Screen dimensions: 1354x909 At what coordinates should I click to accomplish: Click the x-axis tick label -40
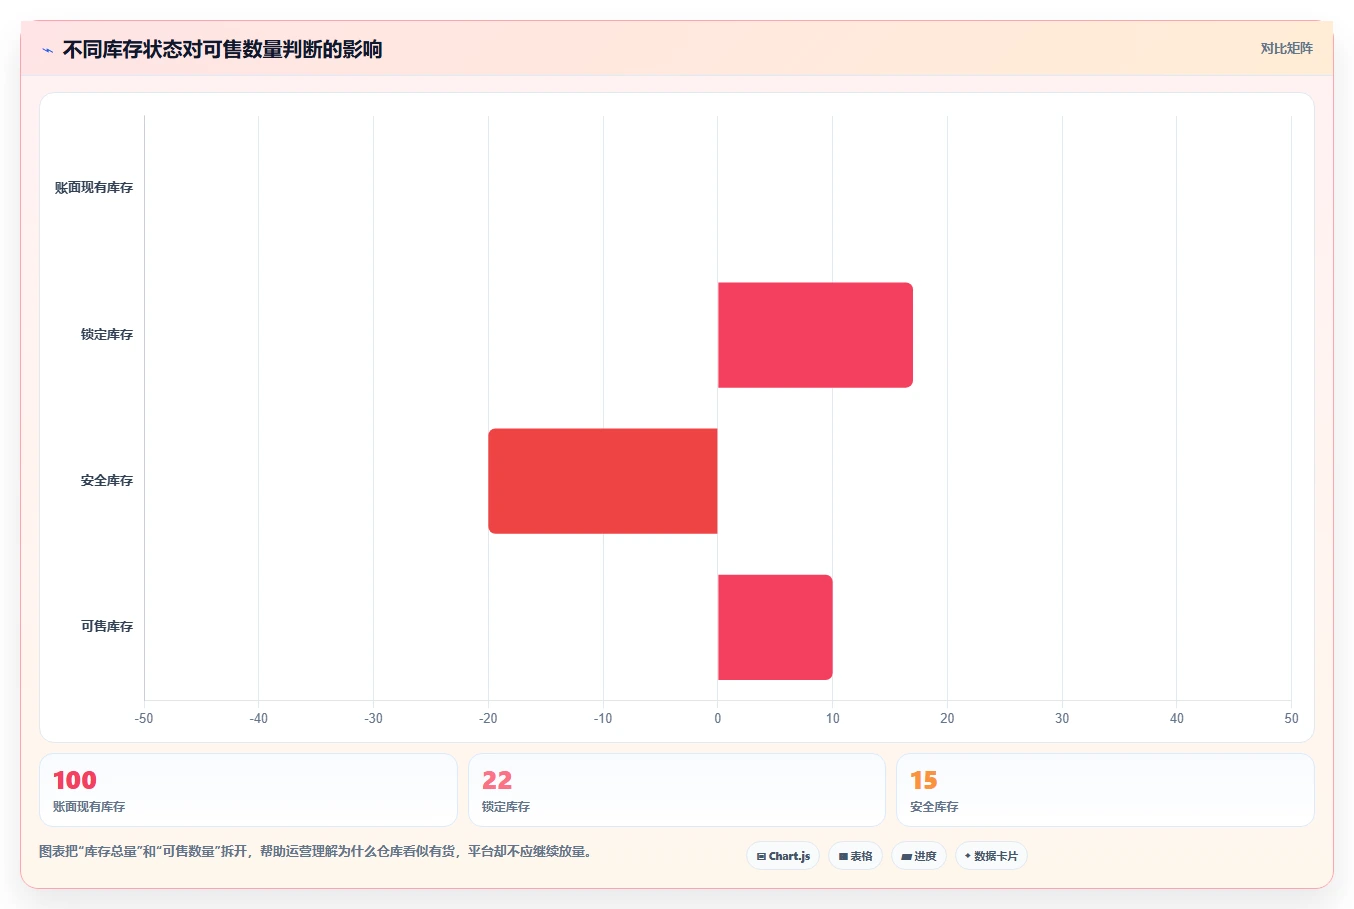coord(259,719)
